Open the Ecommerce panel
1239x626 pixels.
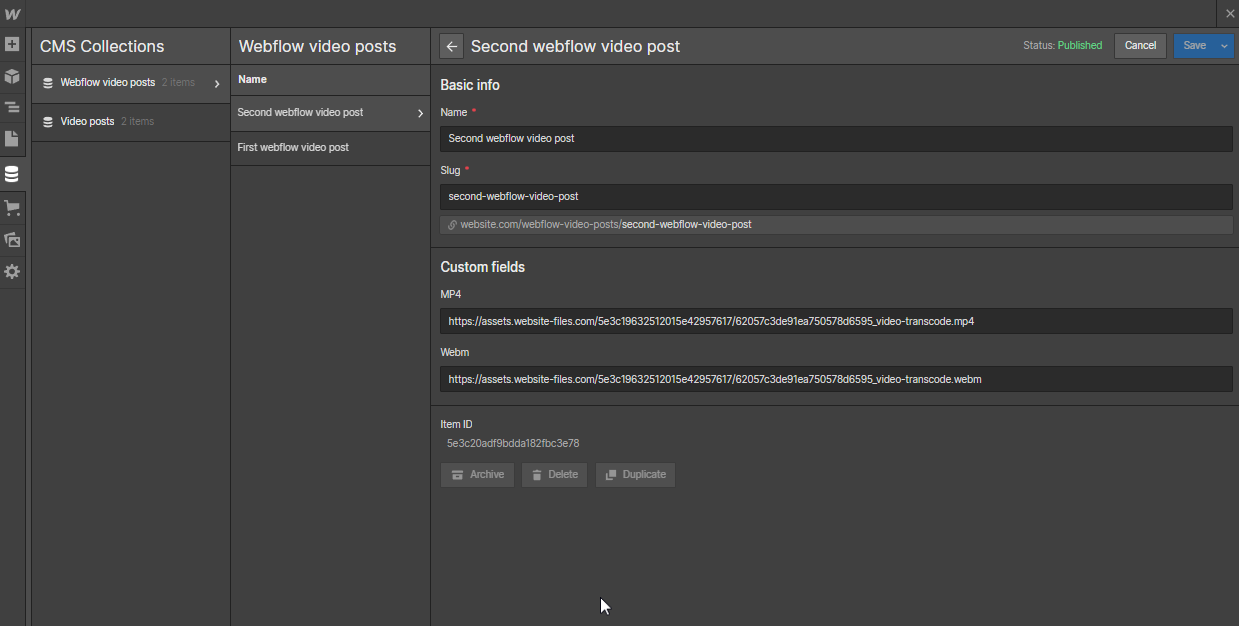pos(13,207)
